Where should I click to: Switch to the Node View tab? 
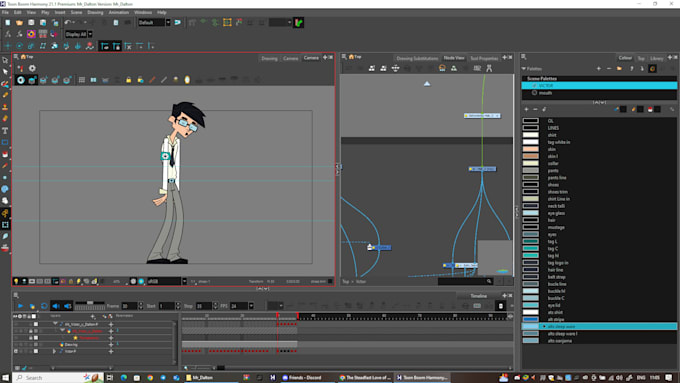click(x=454, y=58)
